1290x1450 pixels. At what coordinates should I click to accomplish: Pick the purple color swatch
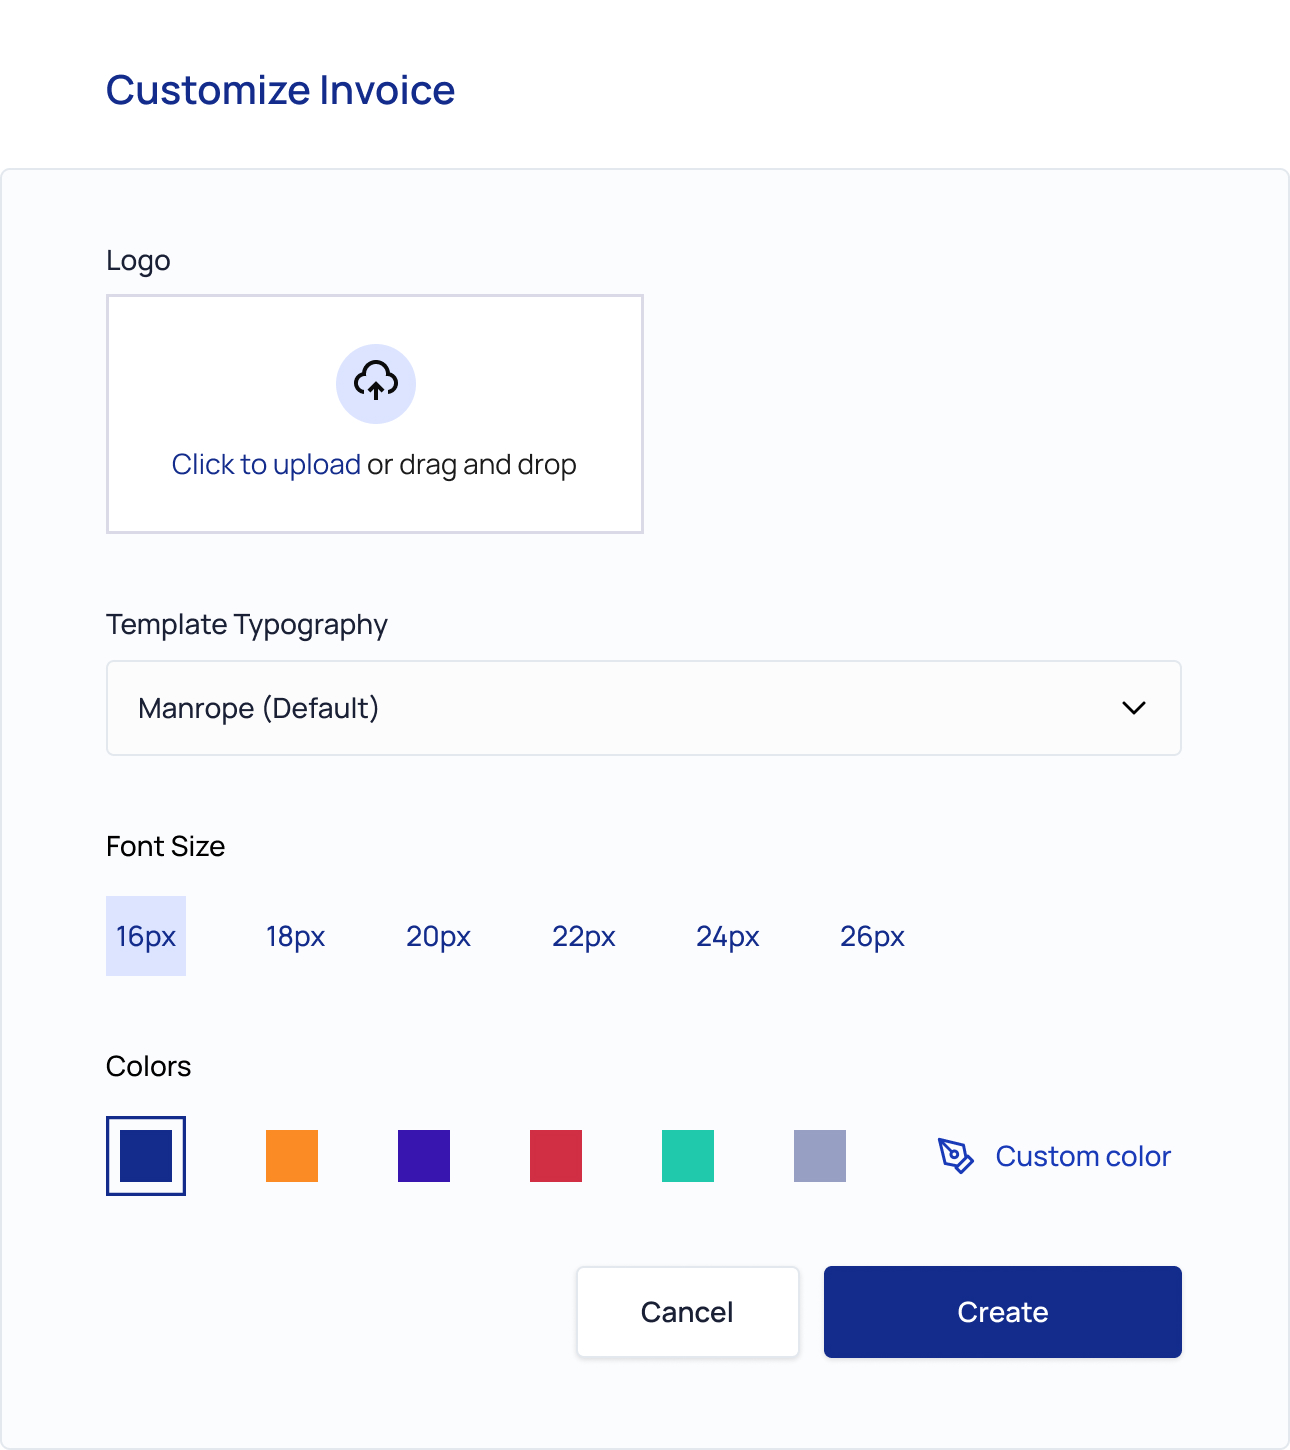tap(424, 1156)
